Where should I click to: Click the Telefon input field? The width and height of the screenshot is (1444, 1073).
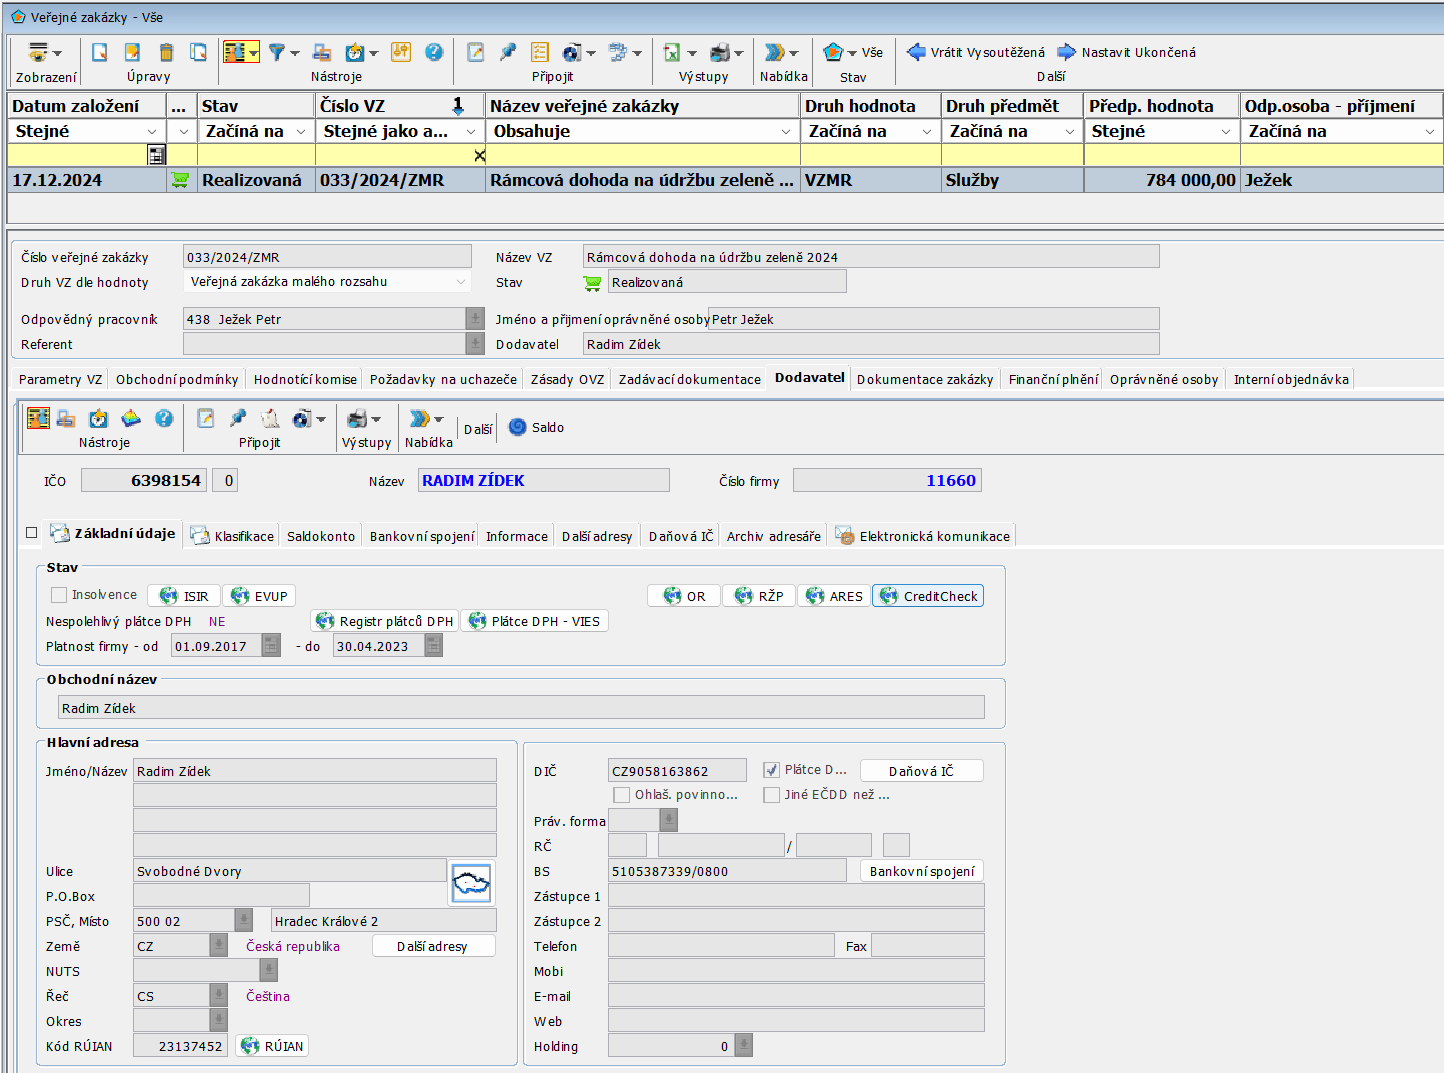coord(721,946)
